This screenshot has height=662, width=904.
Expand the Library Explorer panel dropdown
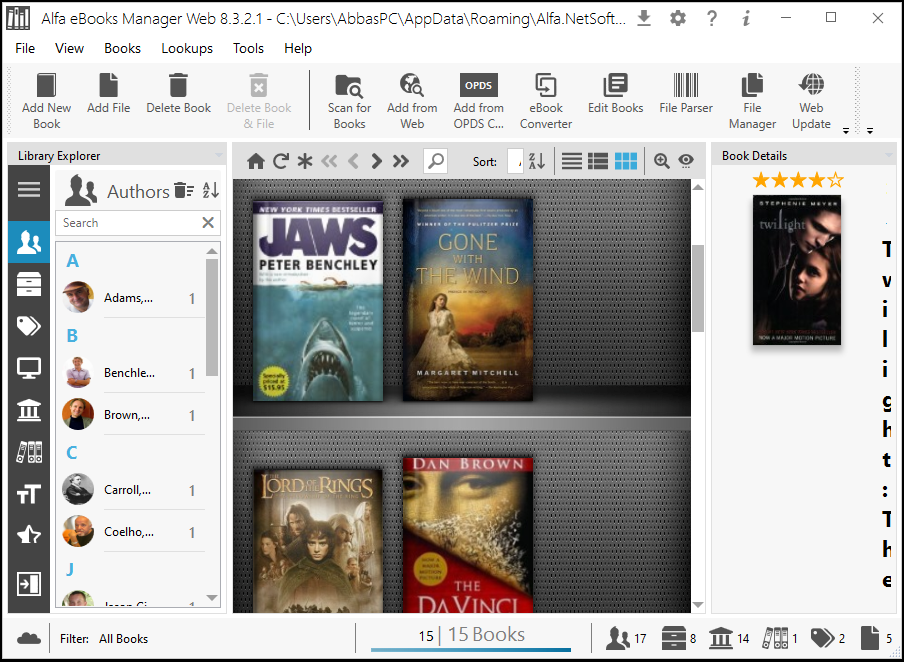point(219,155)
